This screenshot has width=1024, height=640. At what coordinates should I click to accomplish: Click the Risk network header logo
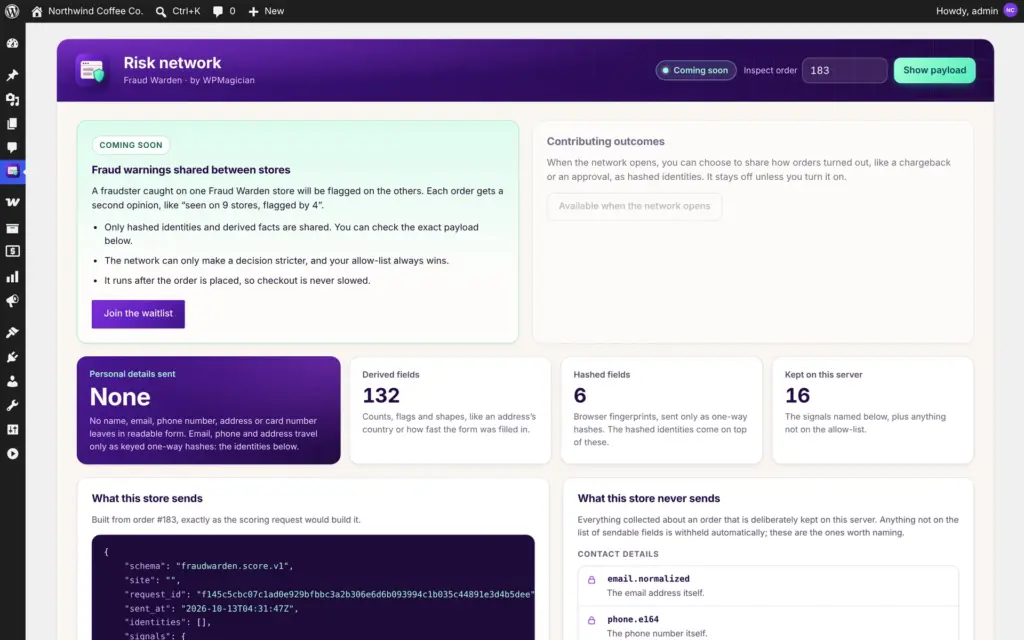pyautogui.click(x=92, y=70)
